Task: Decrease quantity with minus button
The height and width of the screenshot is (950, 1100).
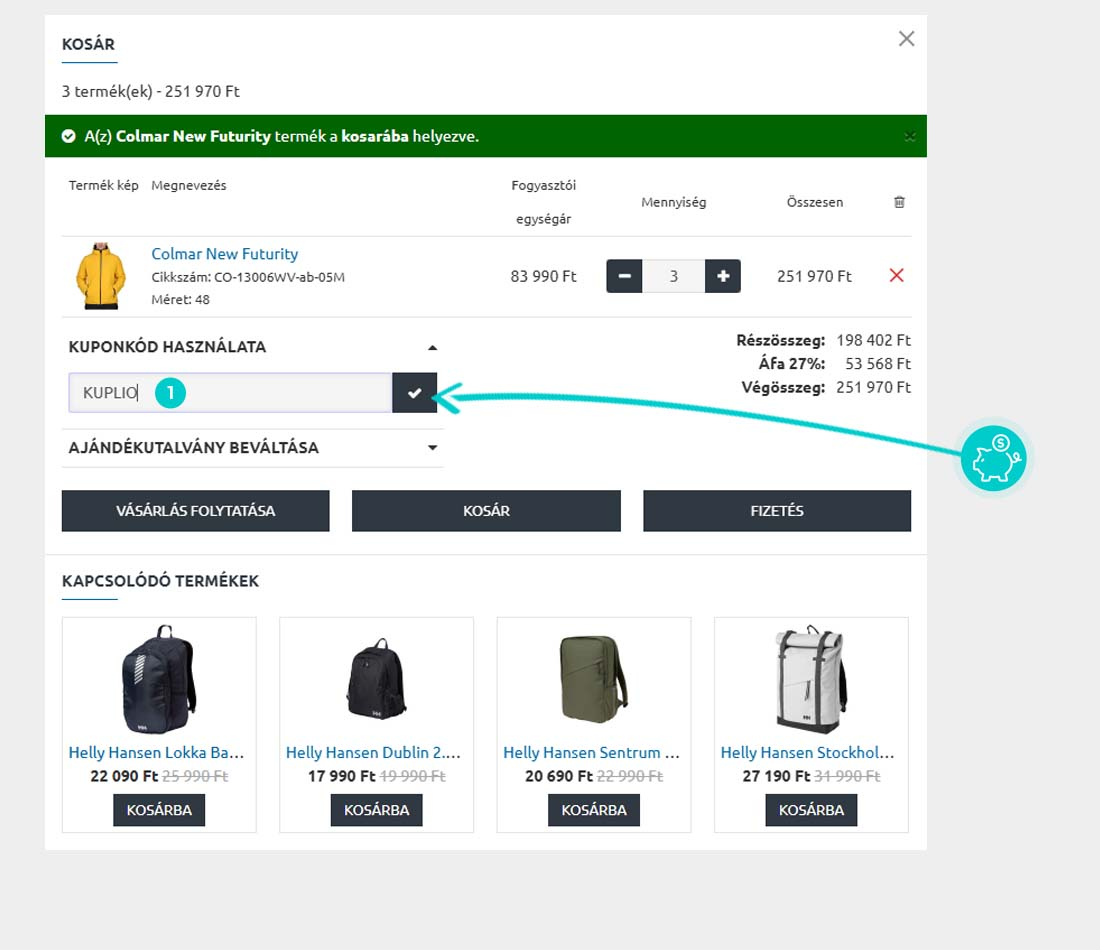Action: [x=624, y=276]
